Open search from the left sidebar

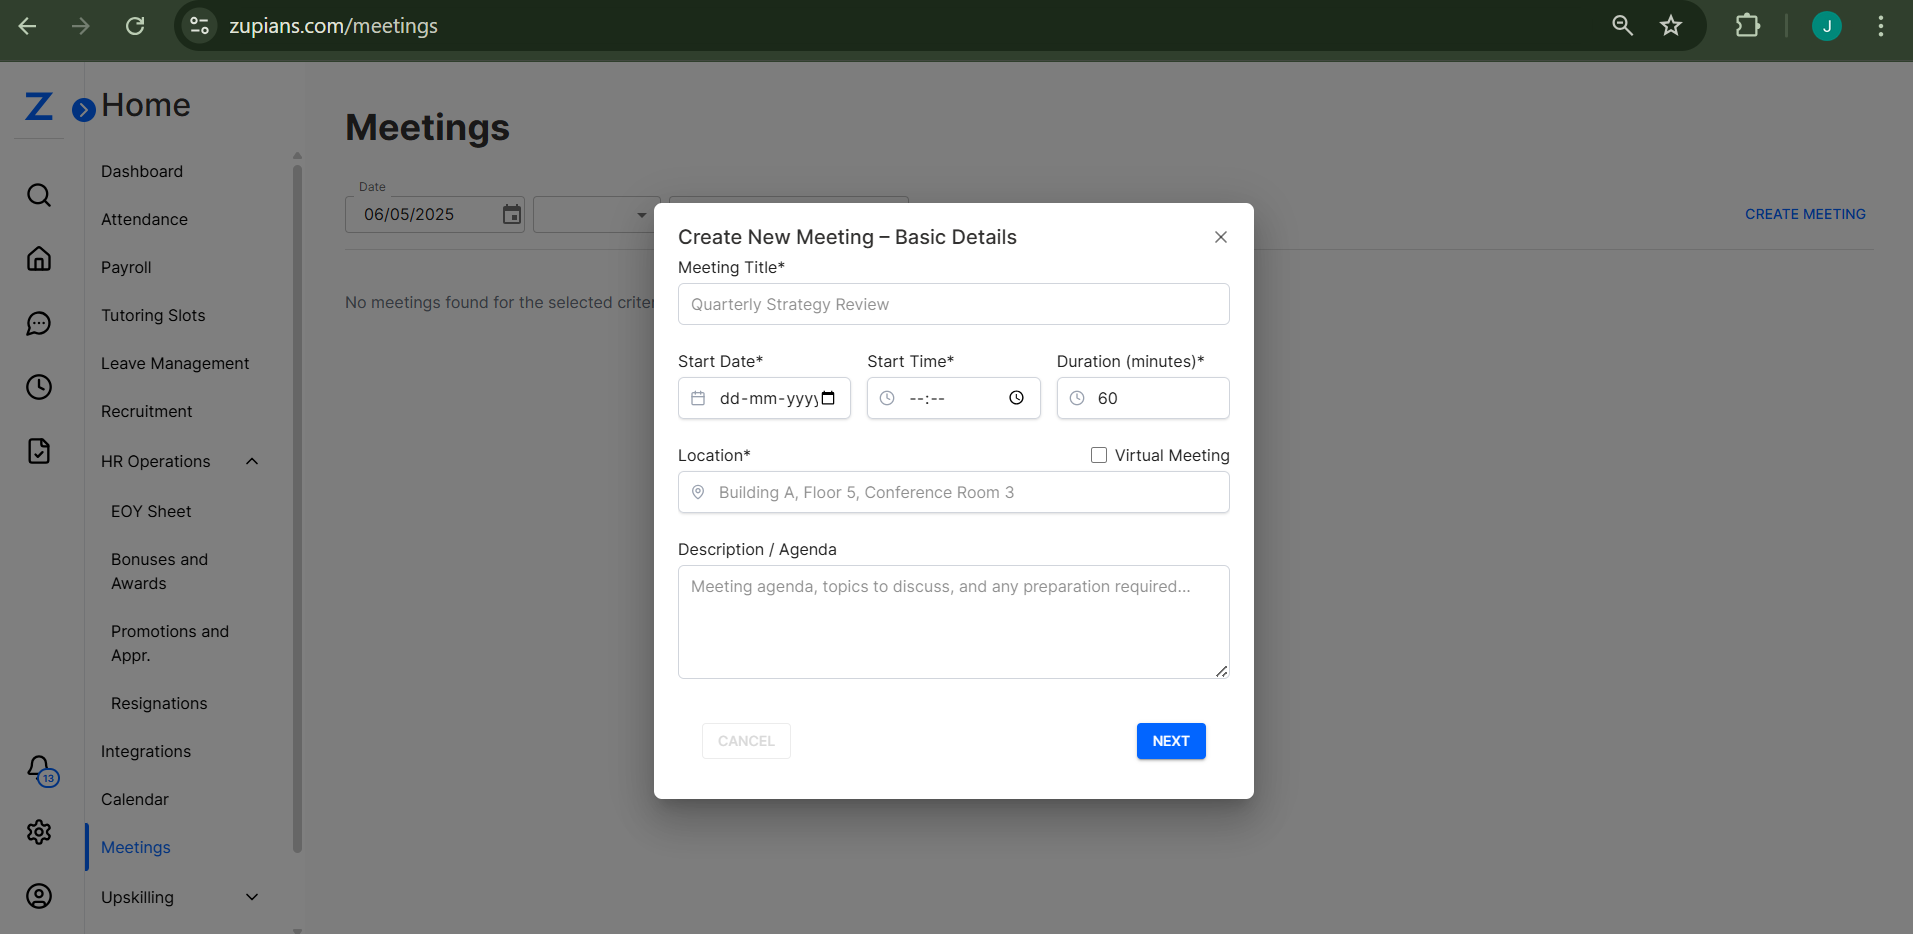click(38, 194)
